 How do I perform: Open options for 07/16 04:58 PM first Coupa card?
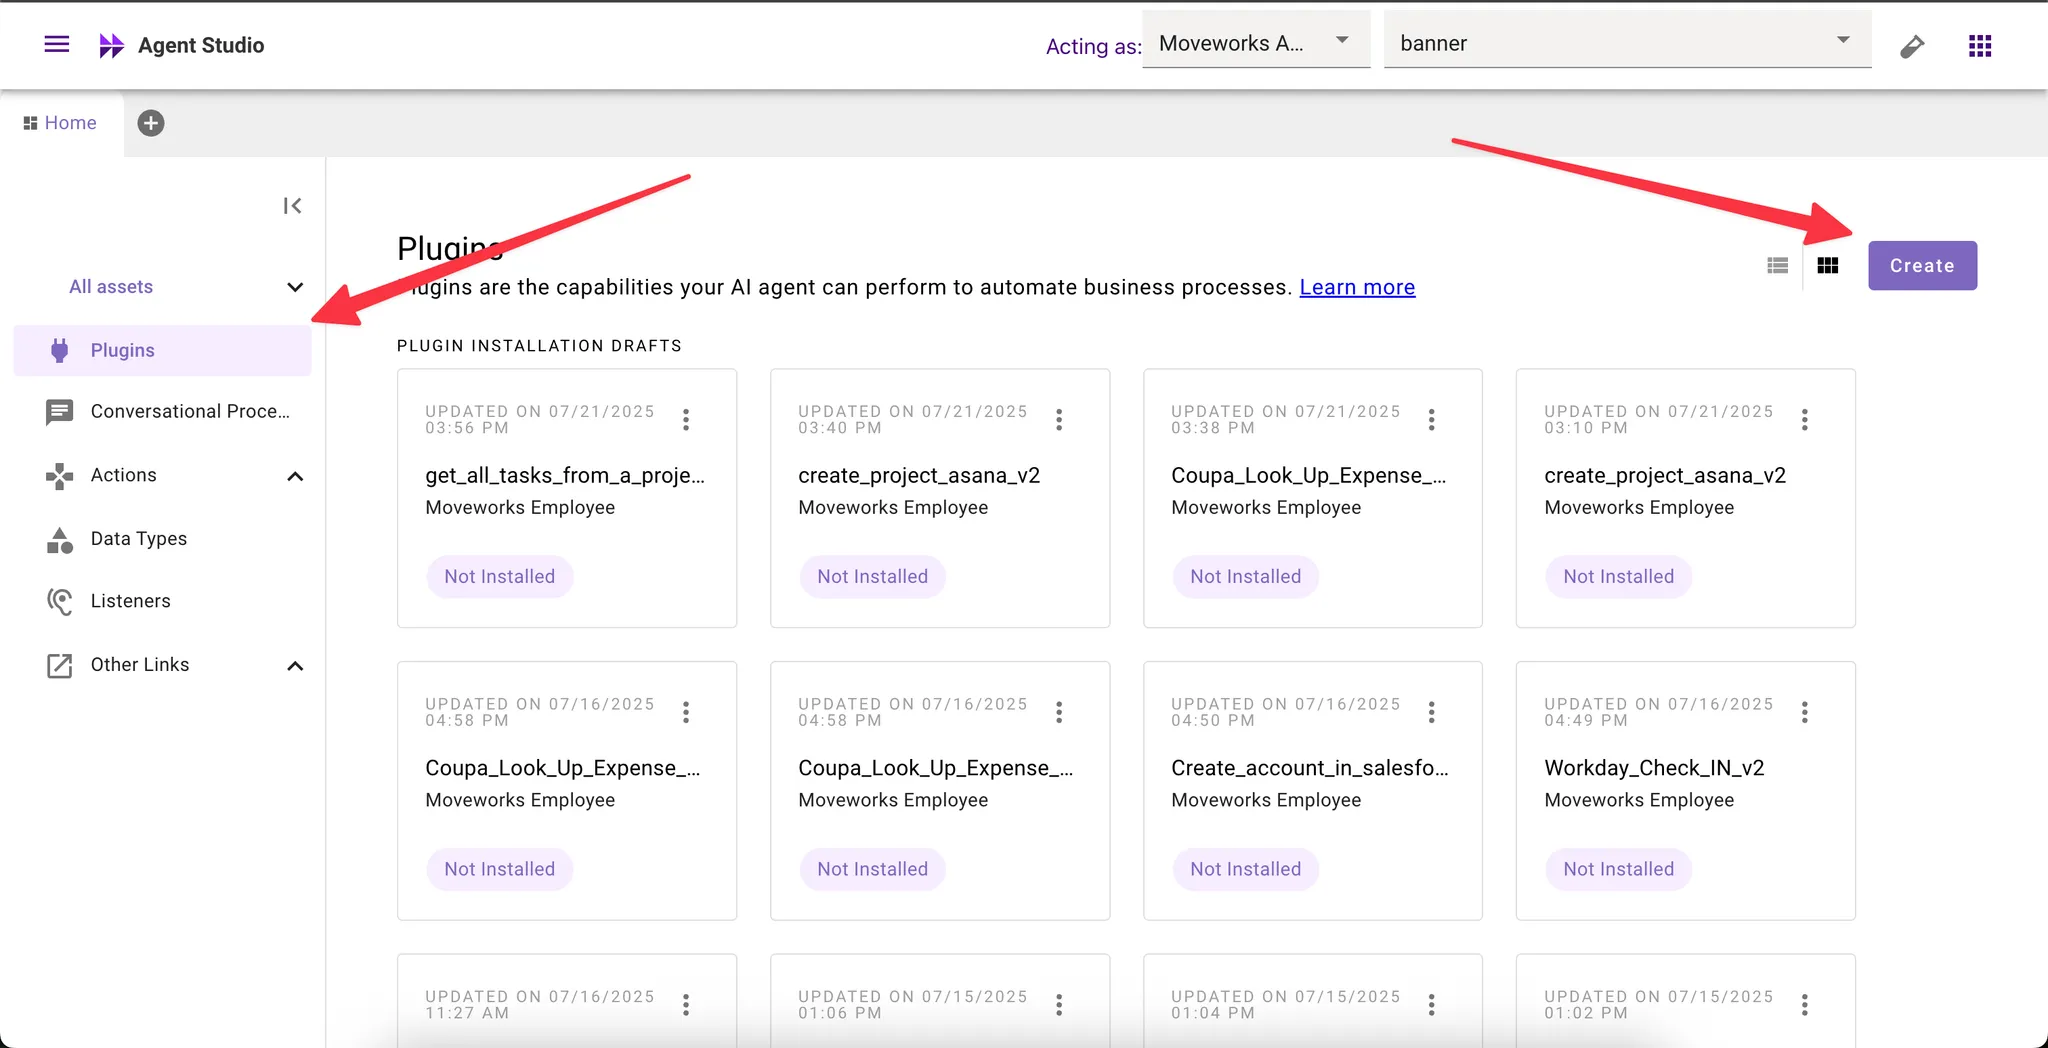(x=686, y=712)
